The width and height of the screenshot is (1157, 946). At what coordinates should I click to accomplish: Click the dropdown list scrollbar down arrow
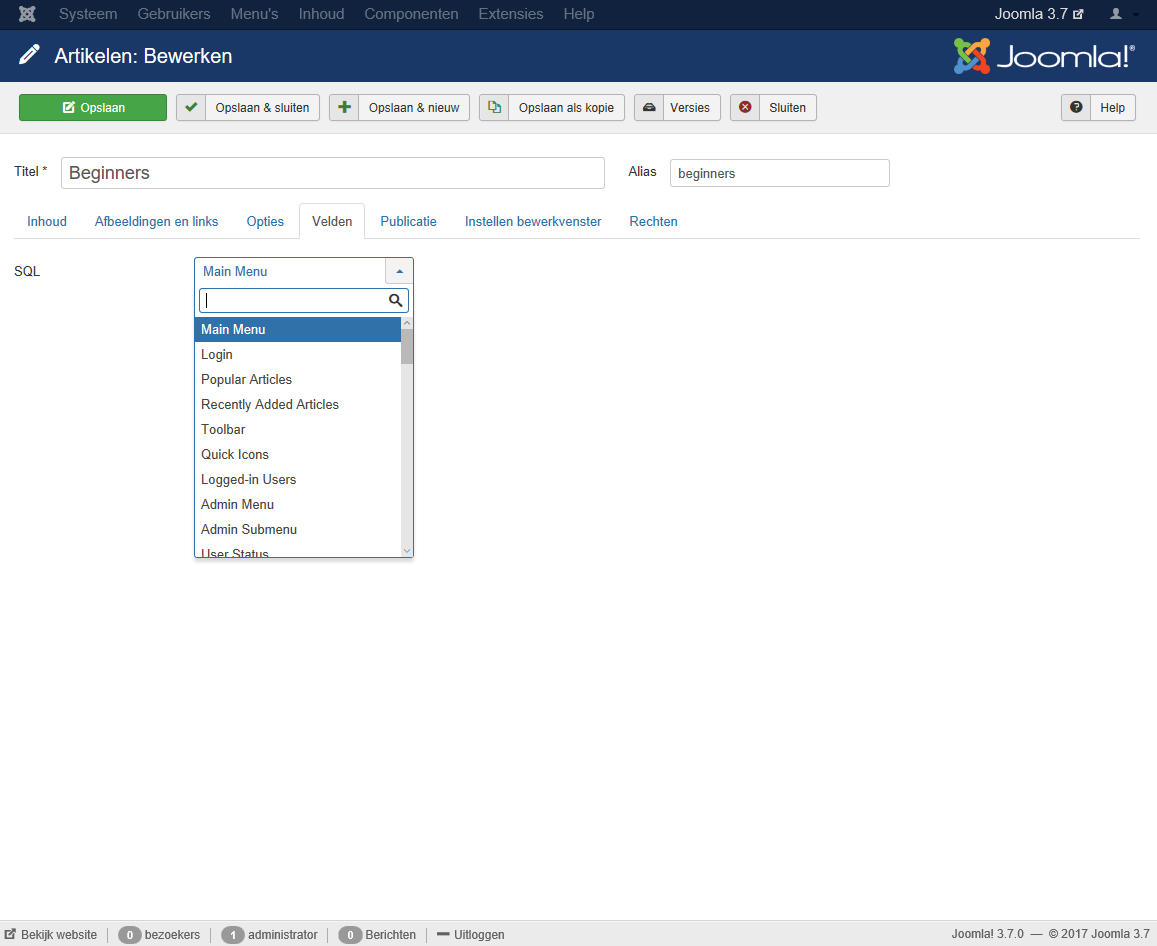click(407, 551)
